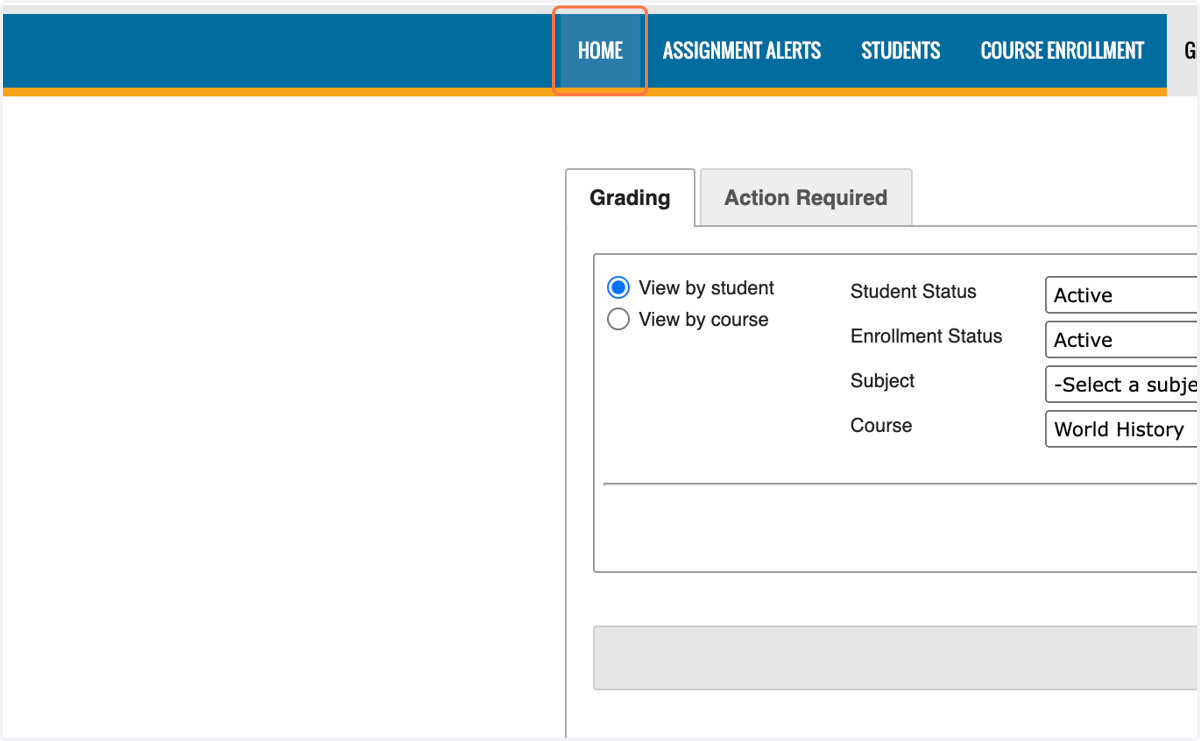Go to Assignment Alerts page
1200x741 pixels.
coord(742,50)
